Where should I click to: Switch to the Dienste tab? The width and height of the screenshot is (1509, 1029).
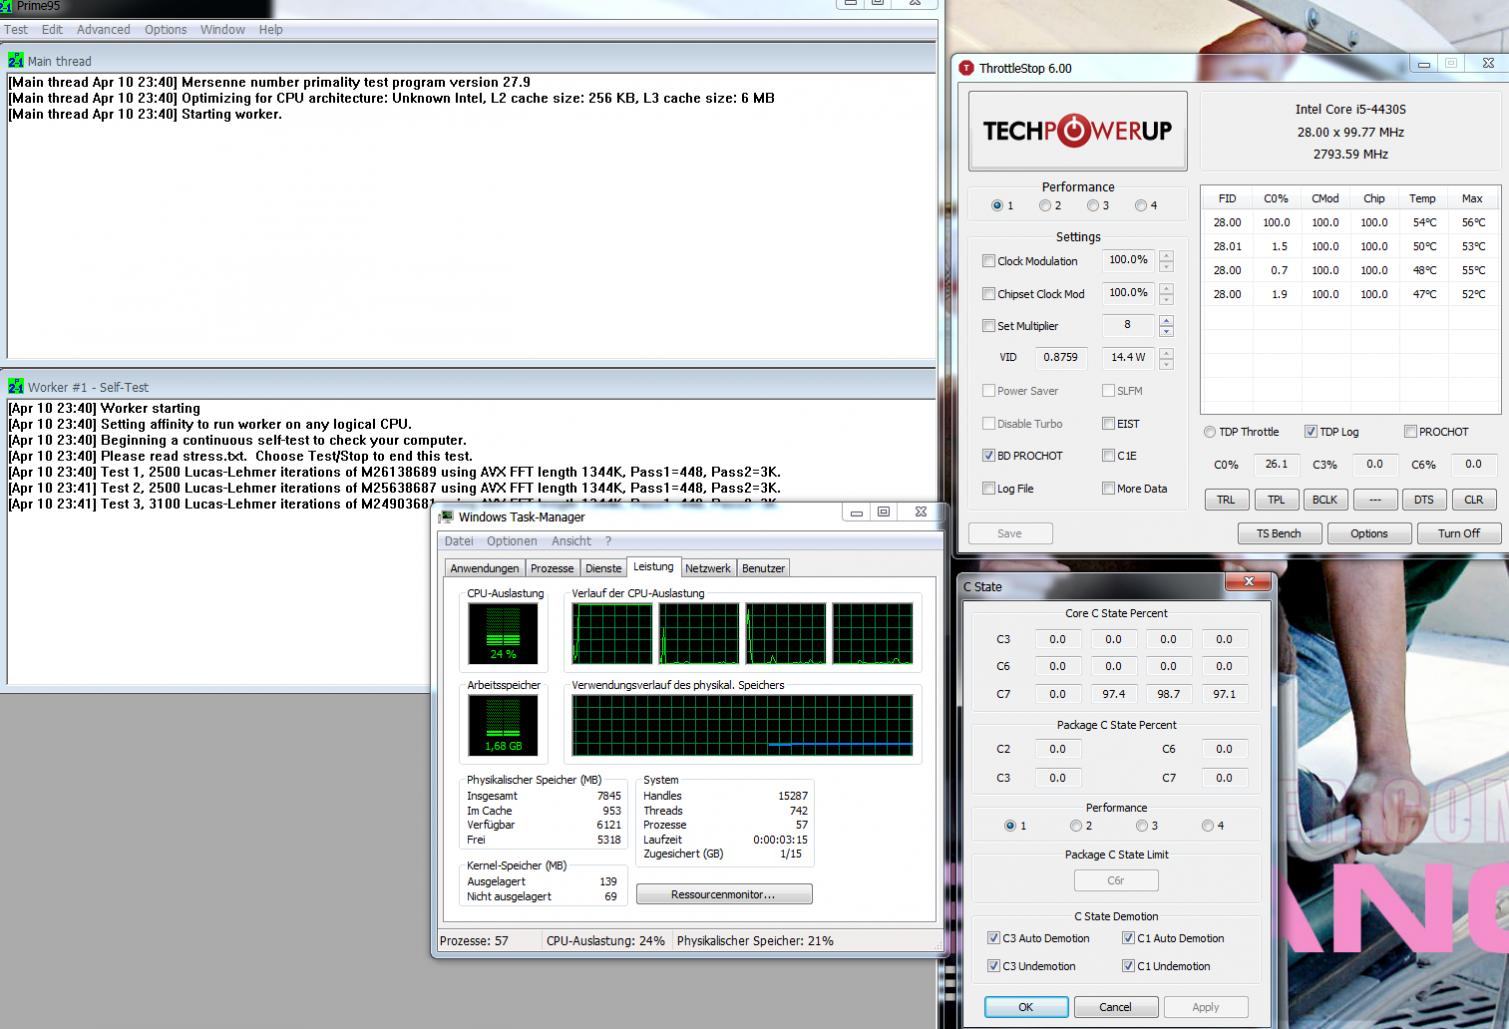(x=603, y=568)
